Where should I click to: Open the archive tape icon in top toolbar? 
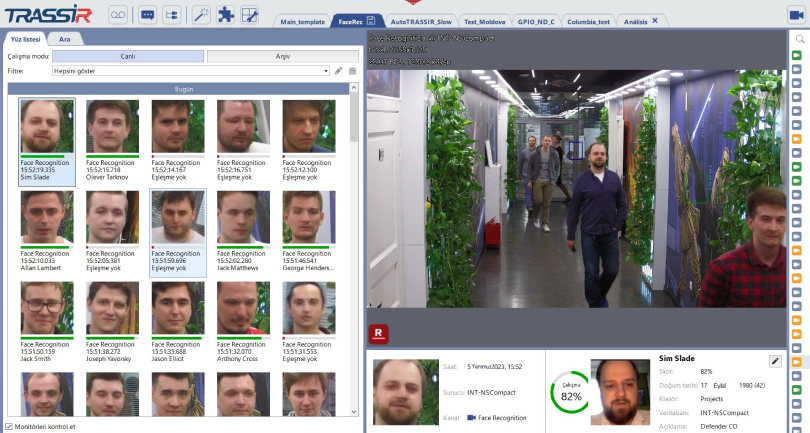pyautogui.click(x=118, y=14)
